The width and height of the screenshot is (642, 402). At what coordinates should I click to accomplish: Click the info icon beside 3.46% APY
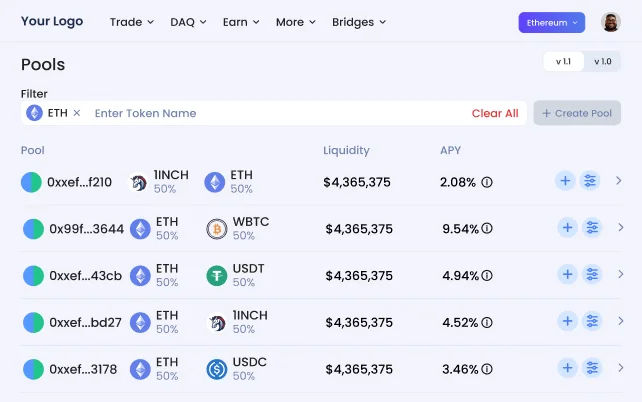click(487, 369)
